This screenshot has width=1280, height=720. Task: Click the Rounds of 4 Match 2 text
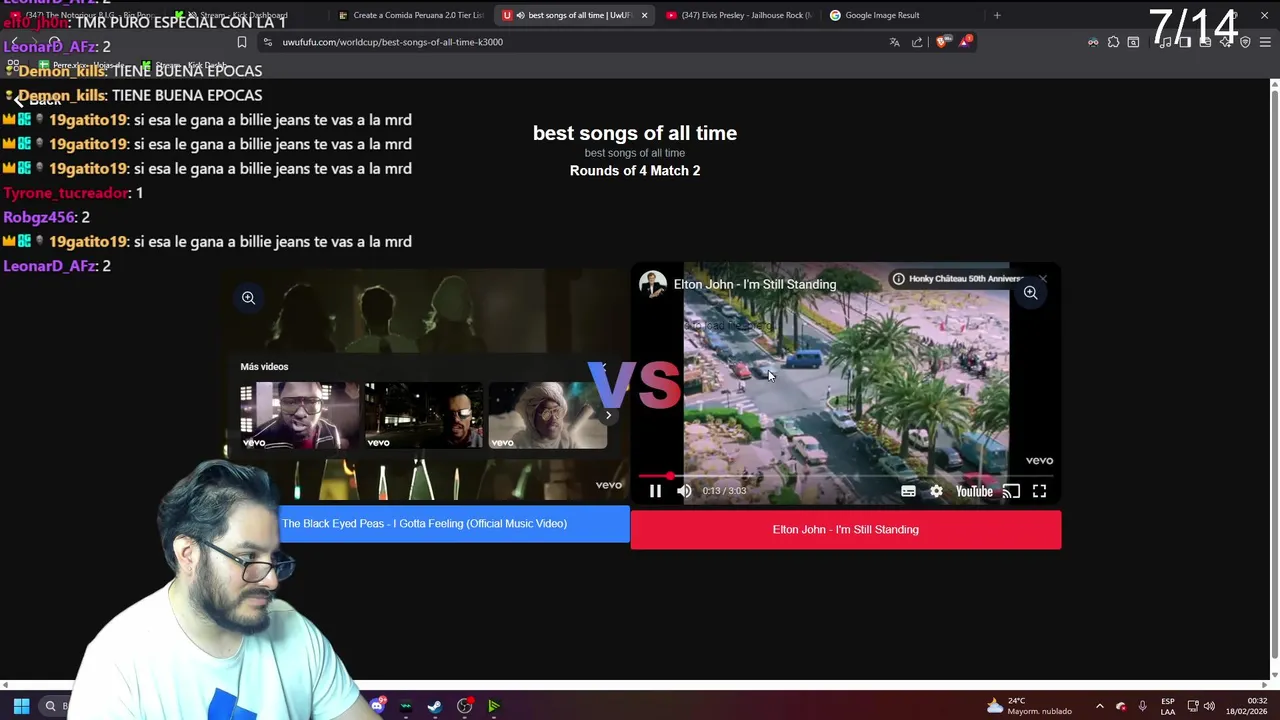tap(635, 171)
